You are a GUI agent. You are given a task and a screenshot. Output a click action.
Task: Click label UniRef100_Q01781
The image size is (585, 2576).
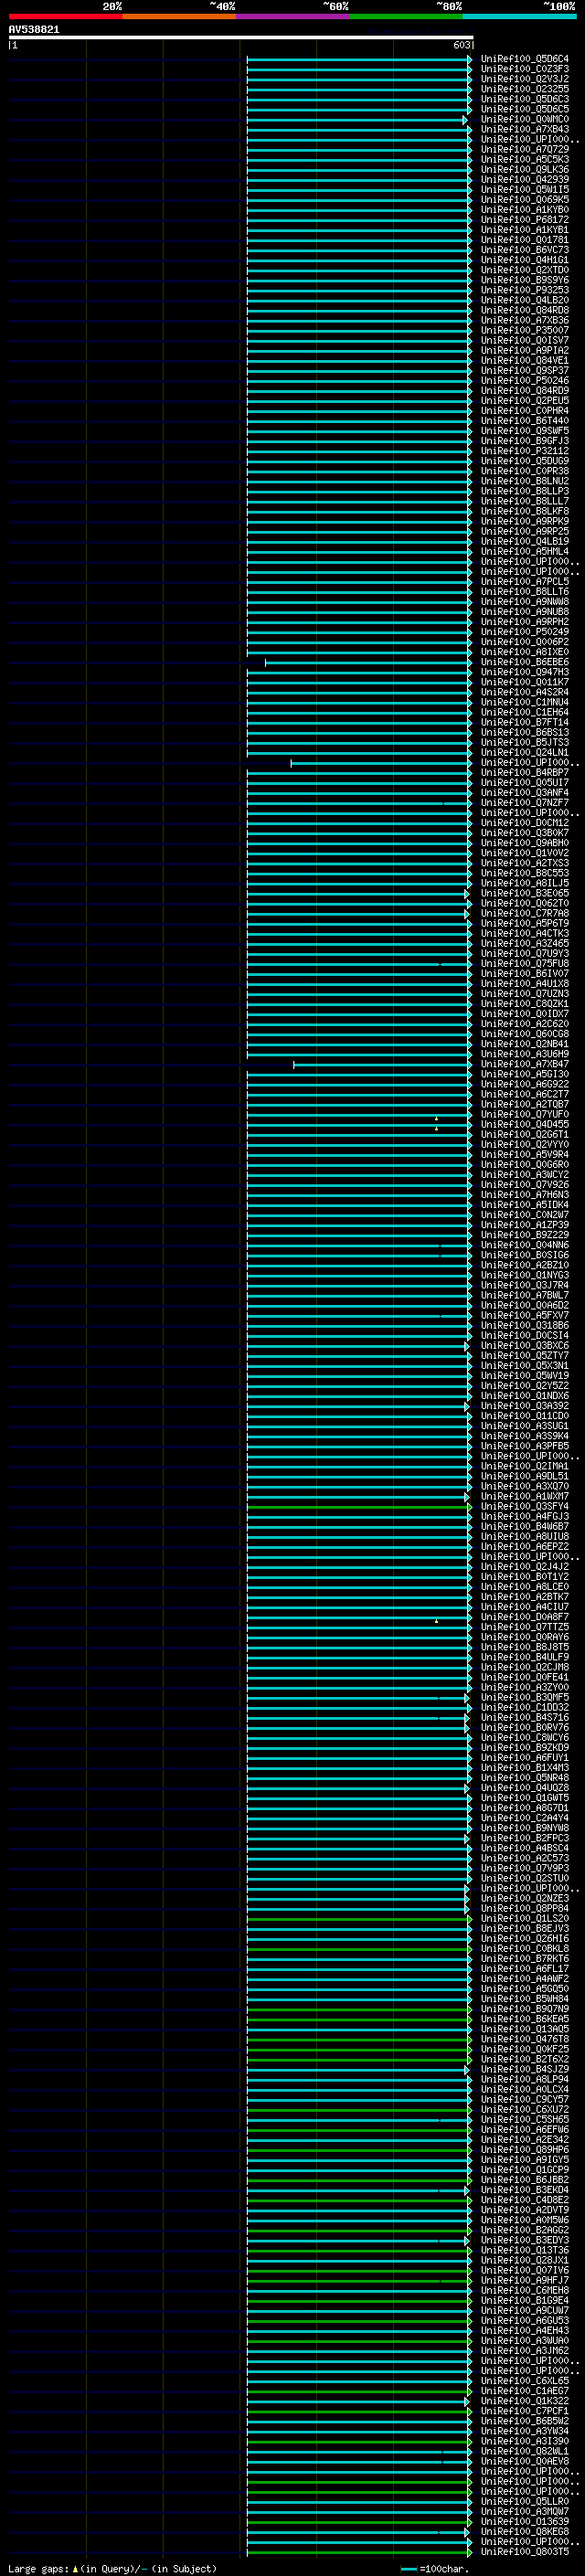524,240
